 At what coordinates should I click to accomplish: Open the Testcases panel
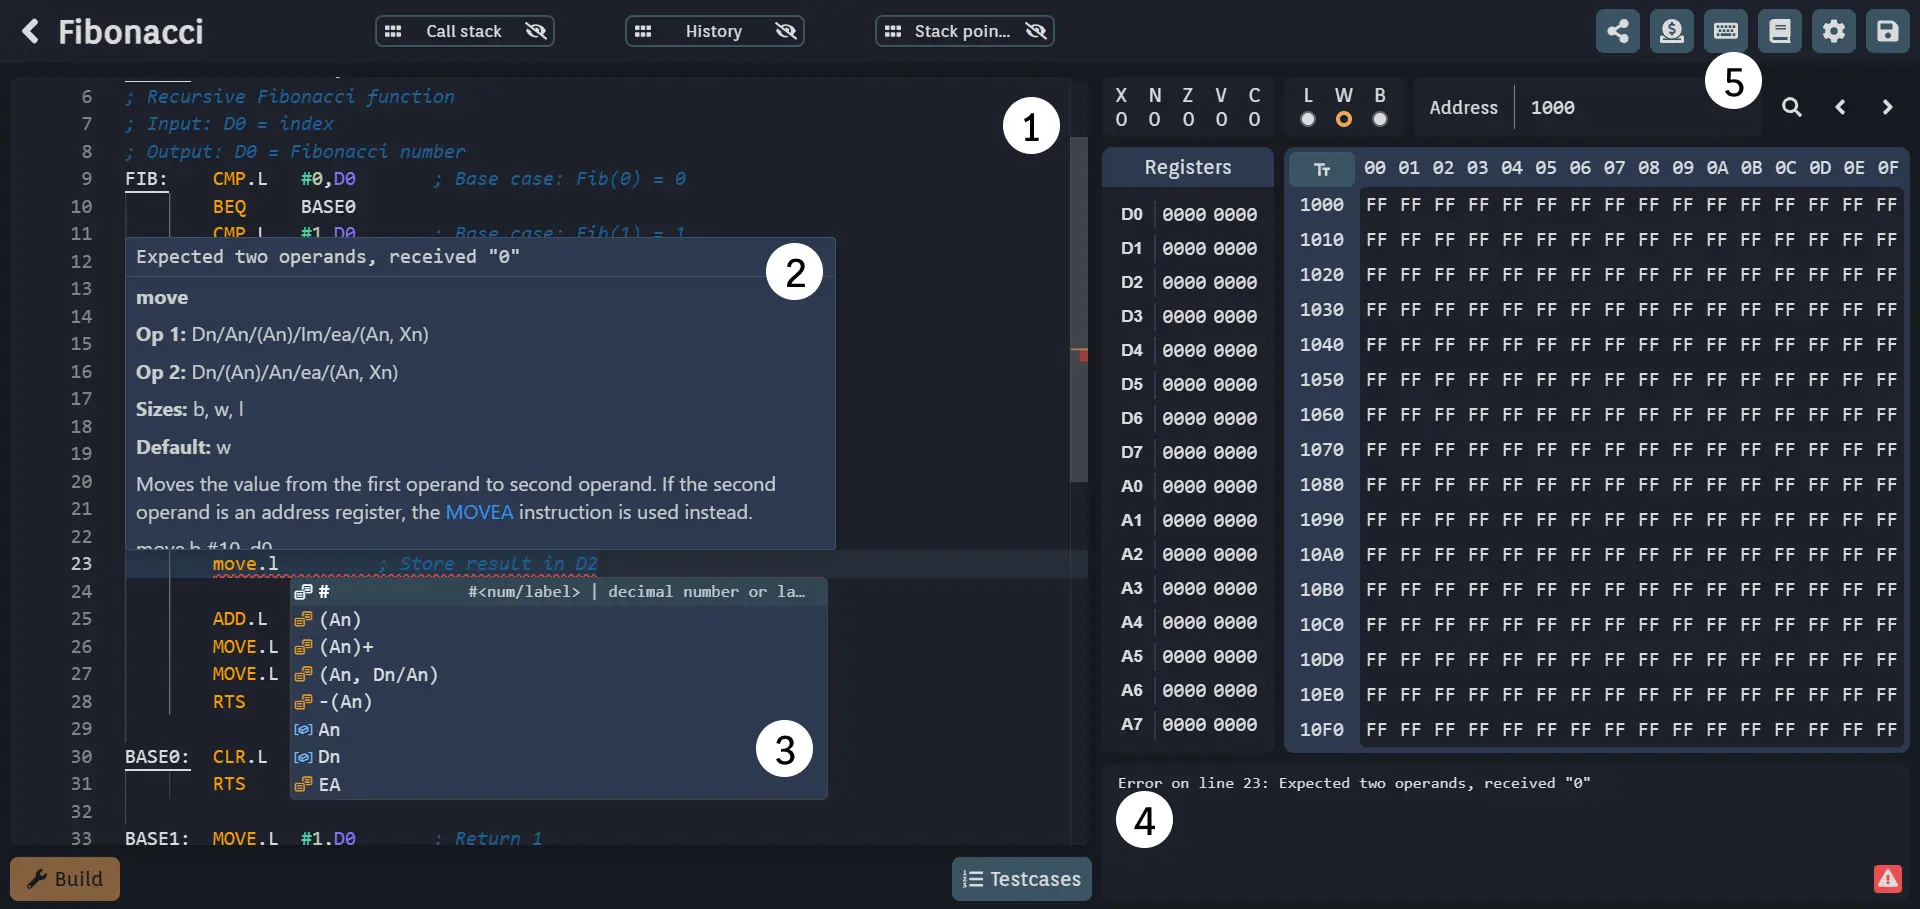pos(1022,879)
